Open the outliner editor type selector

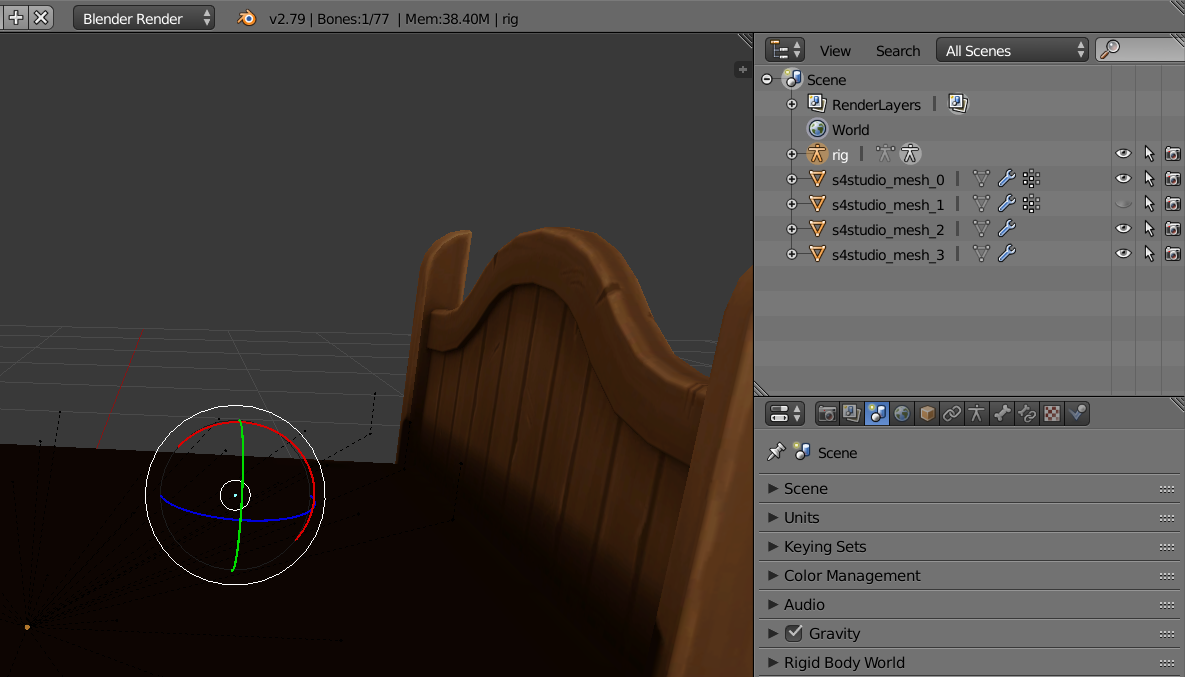784,51
